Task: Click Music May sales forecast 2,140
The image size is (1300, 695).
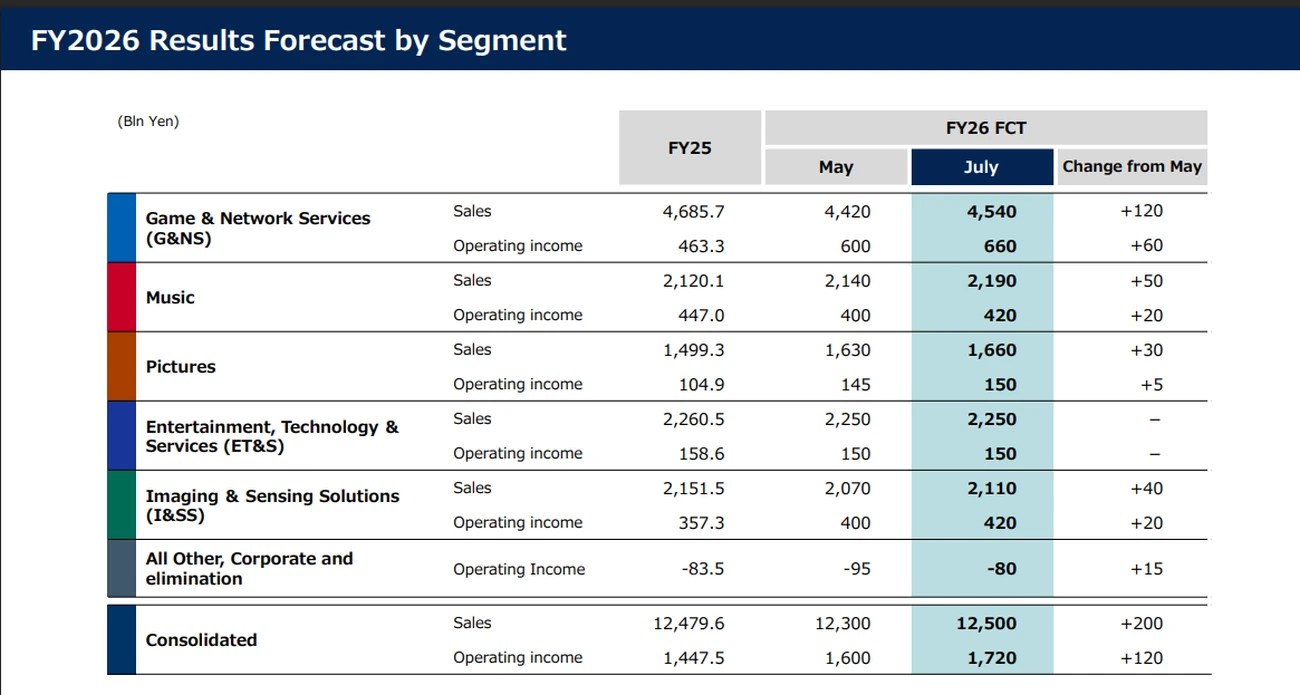Action: pyautogui.click(x=848, y=281)
